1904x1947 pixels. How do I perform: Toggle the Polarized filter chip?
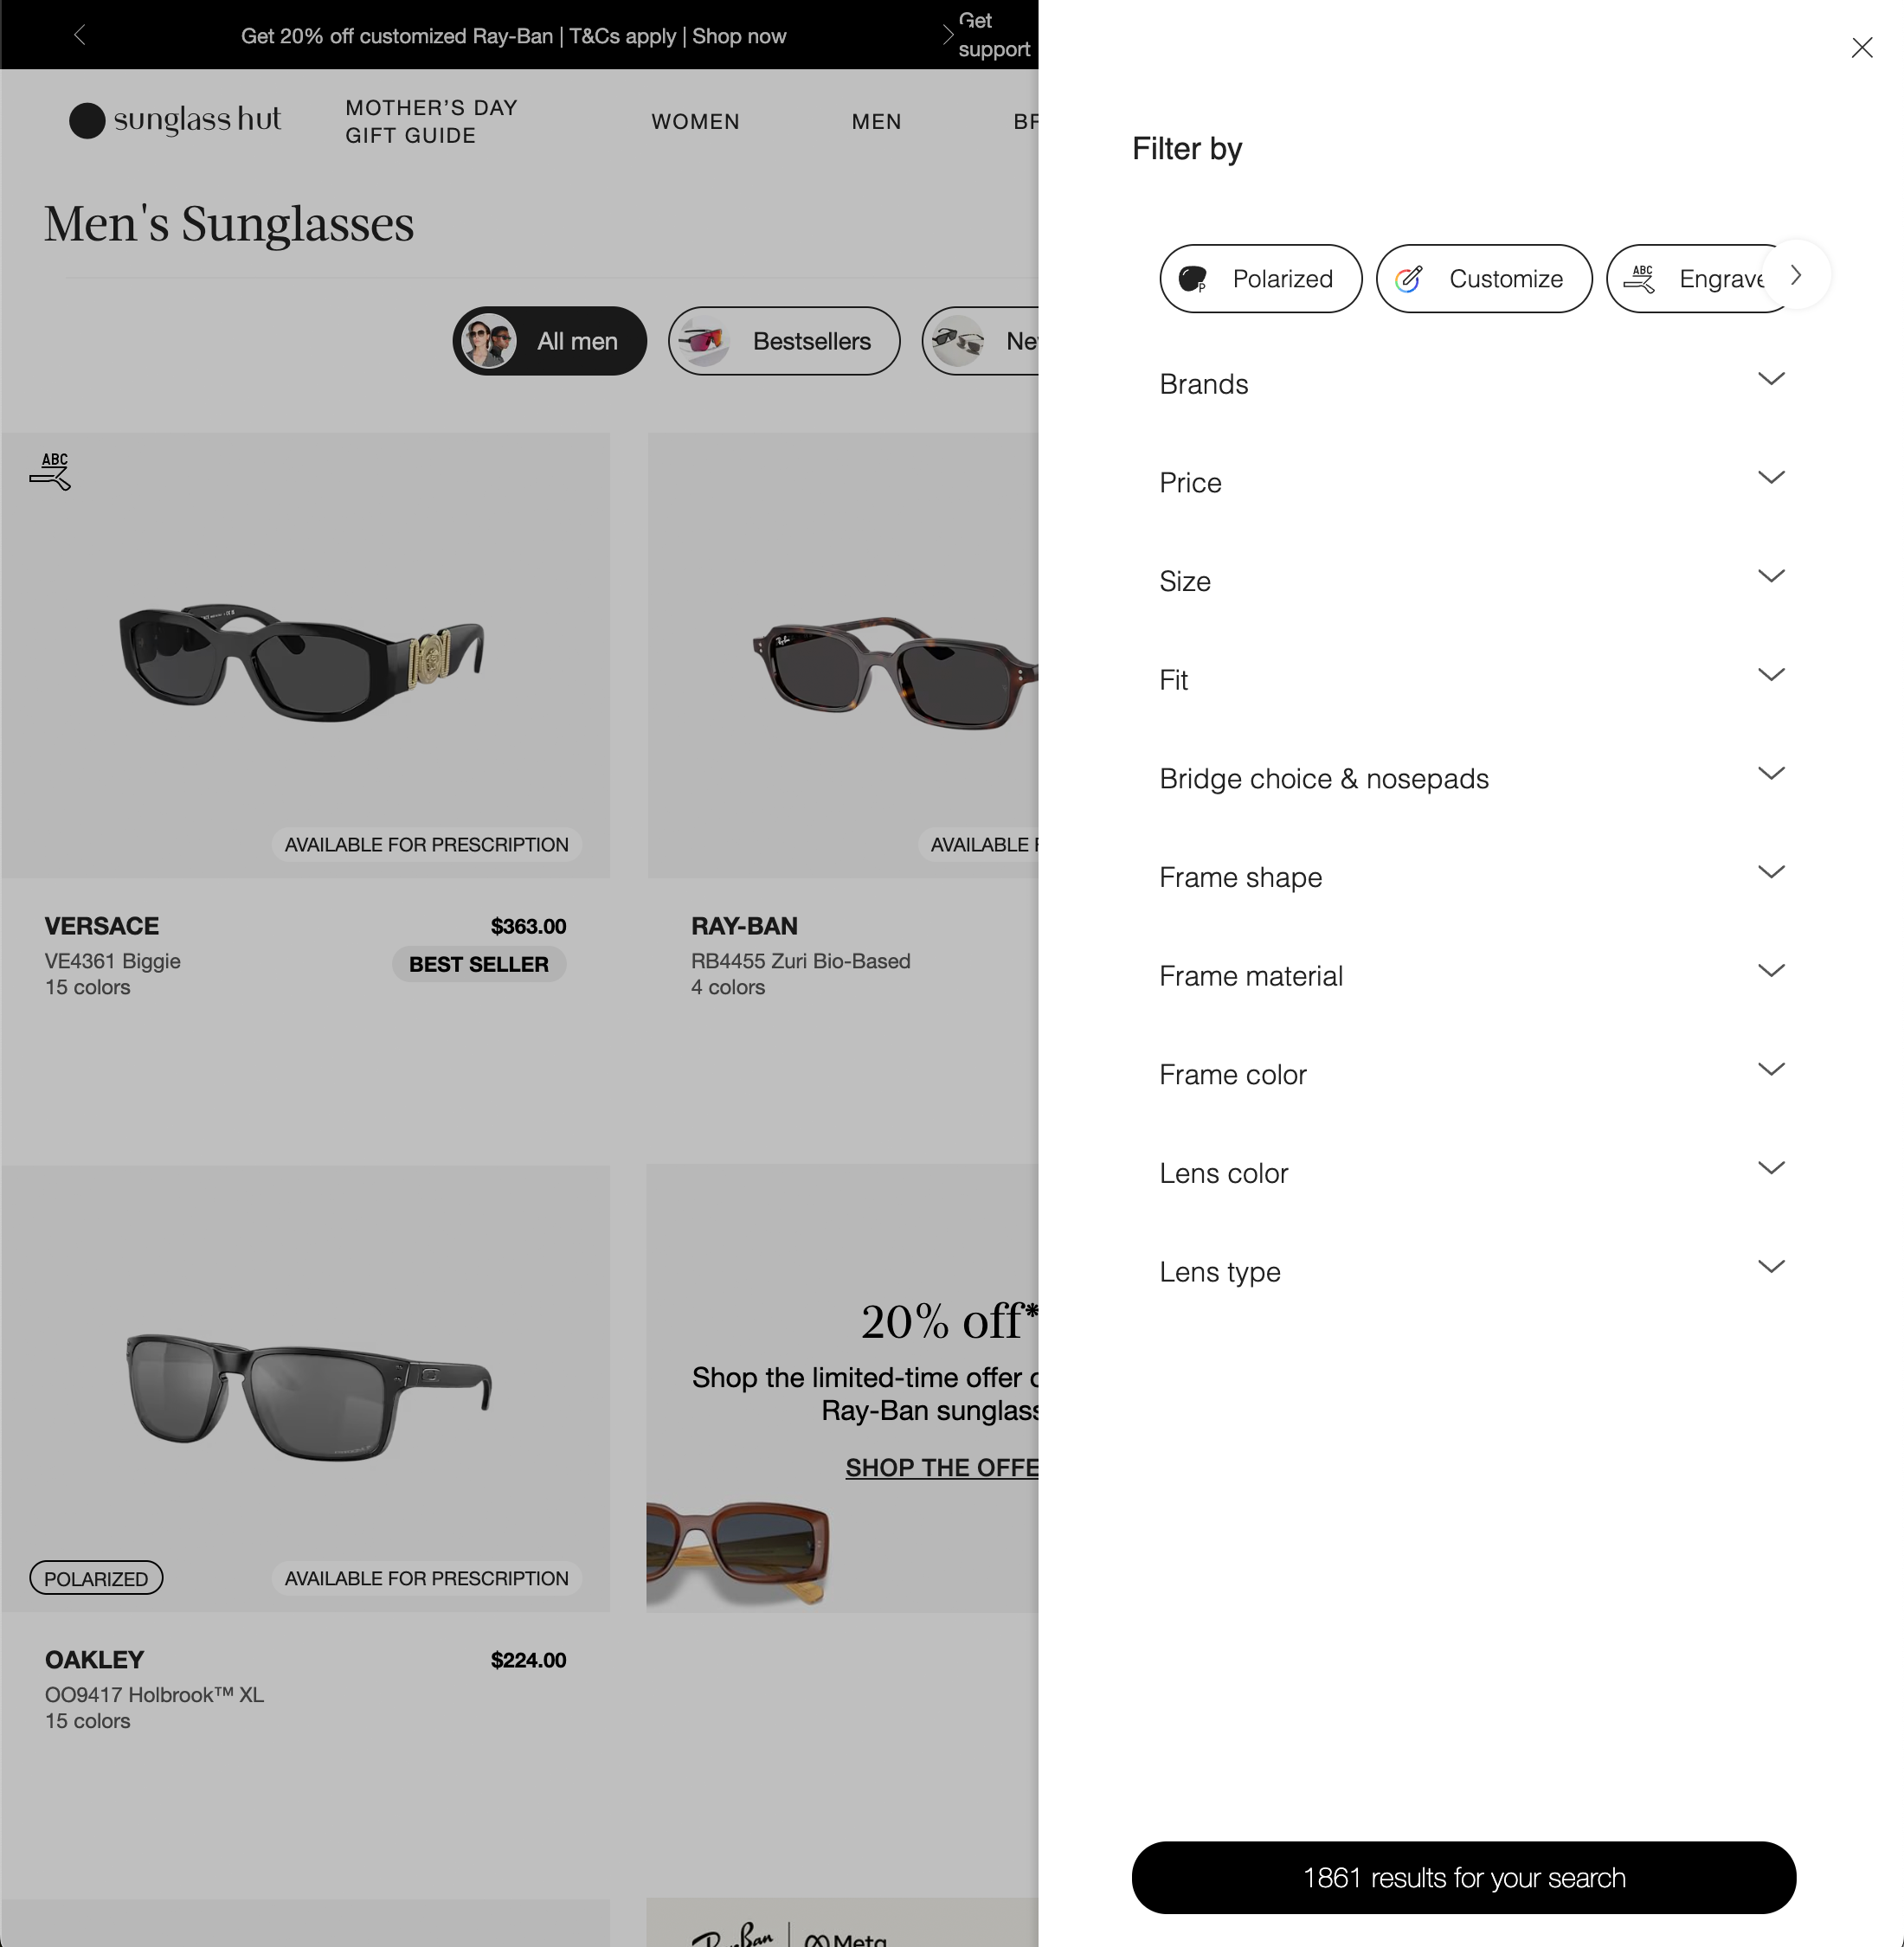(x=1260, y=279)
